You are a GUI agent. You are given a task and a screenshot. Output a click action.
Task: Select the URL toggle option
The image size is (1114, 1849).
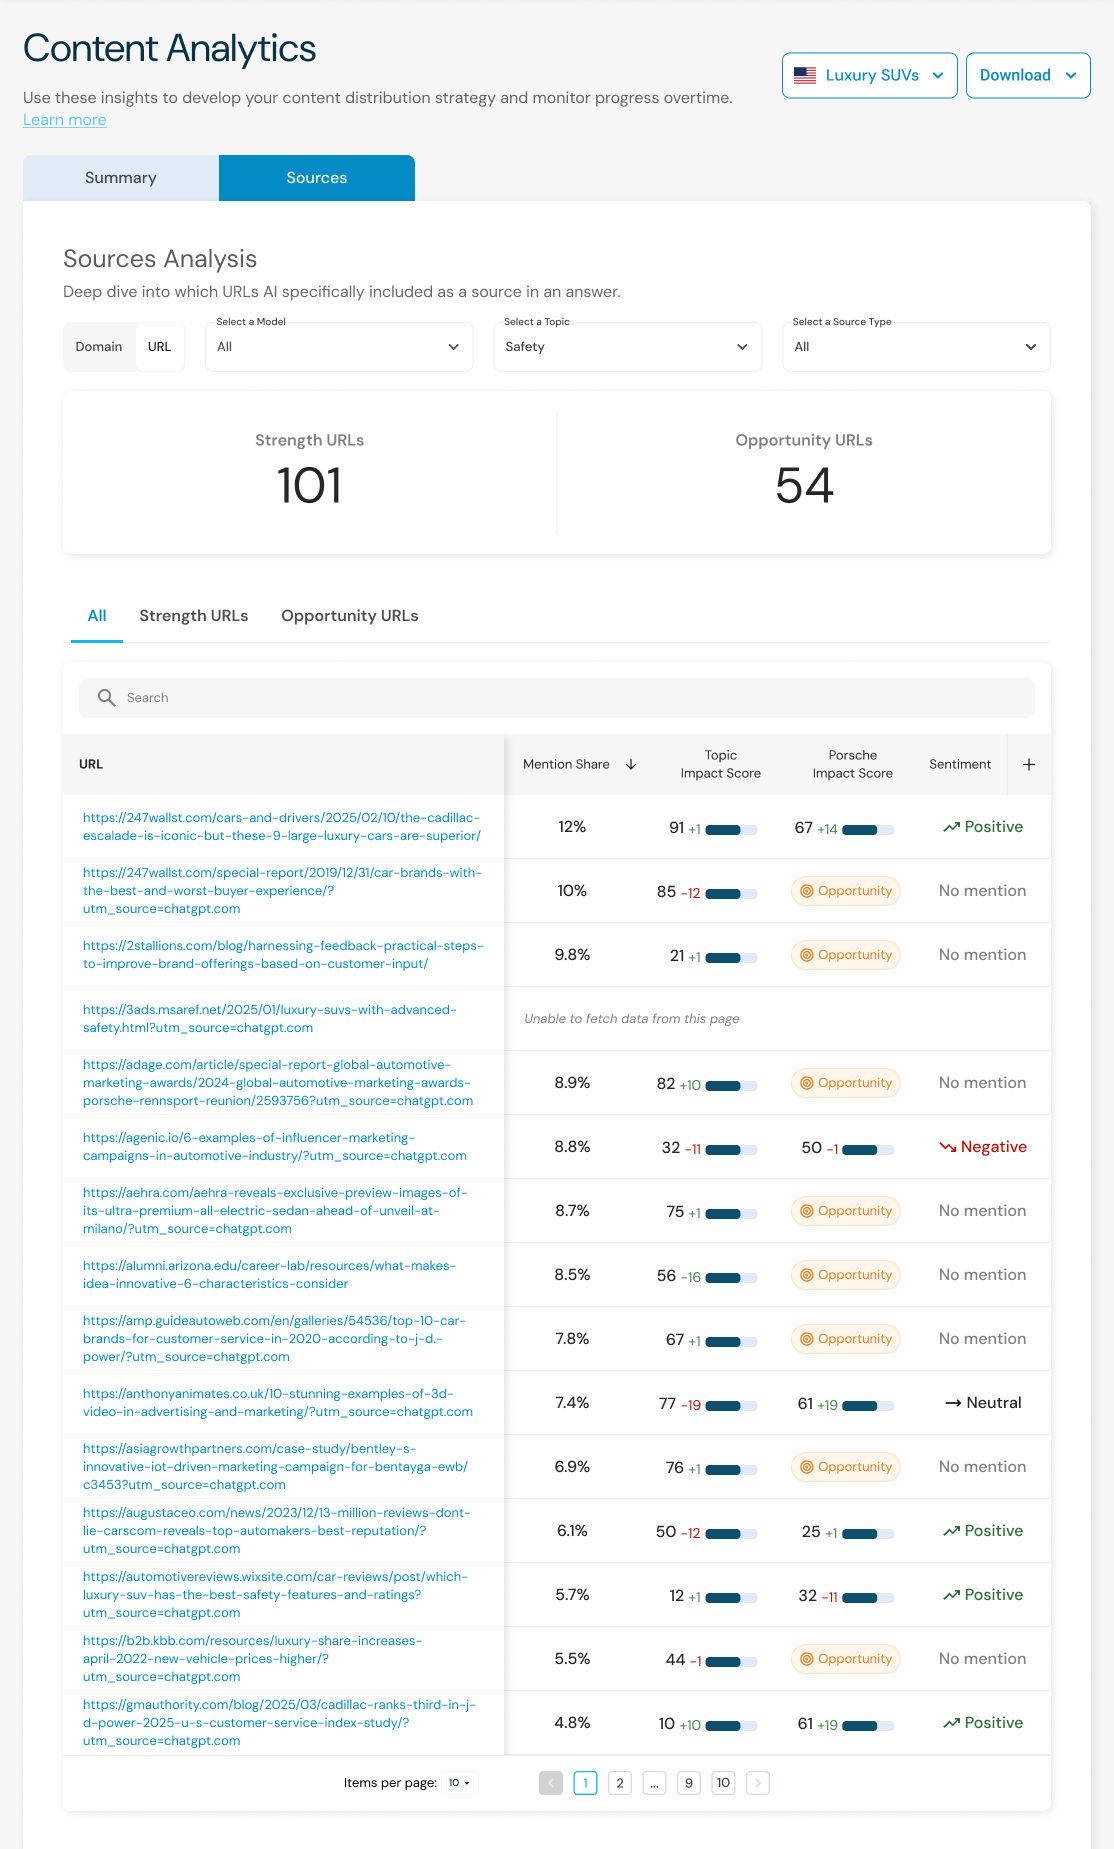tap(160, 347)
